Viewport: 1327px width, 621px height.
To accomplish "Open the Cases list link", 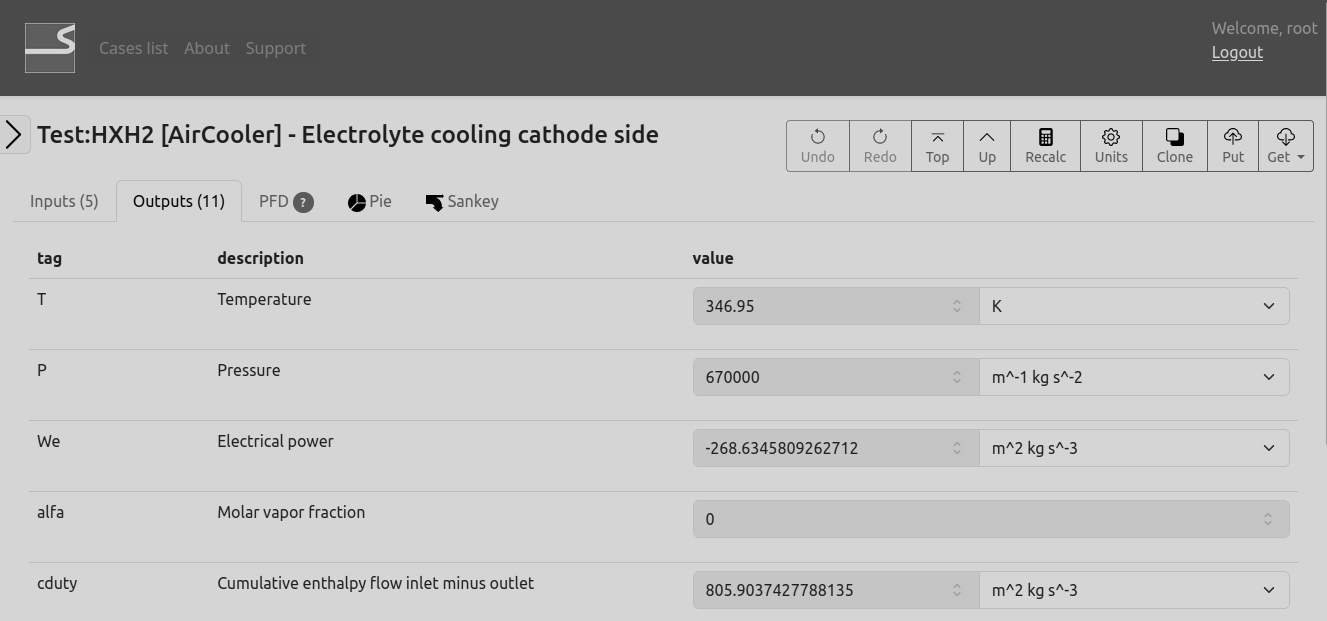I will click(x=133, y=48).
